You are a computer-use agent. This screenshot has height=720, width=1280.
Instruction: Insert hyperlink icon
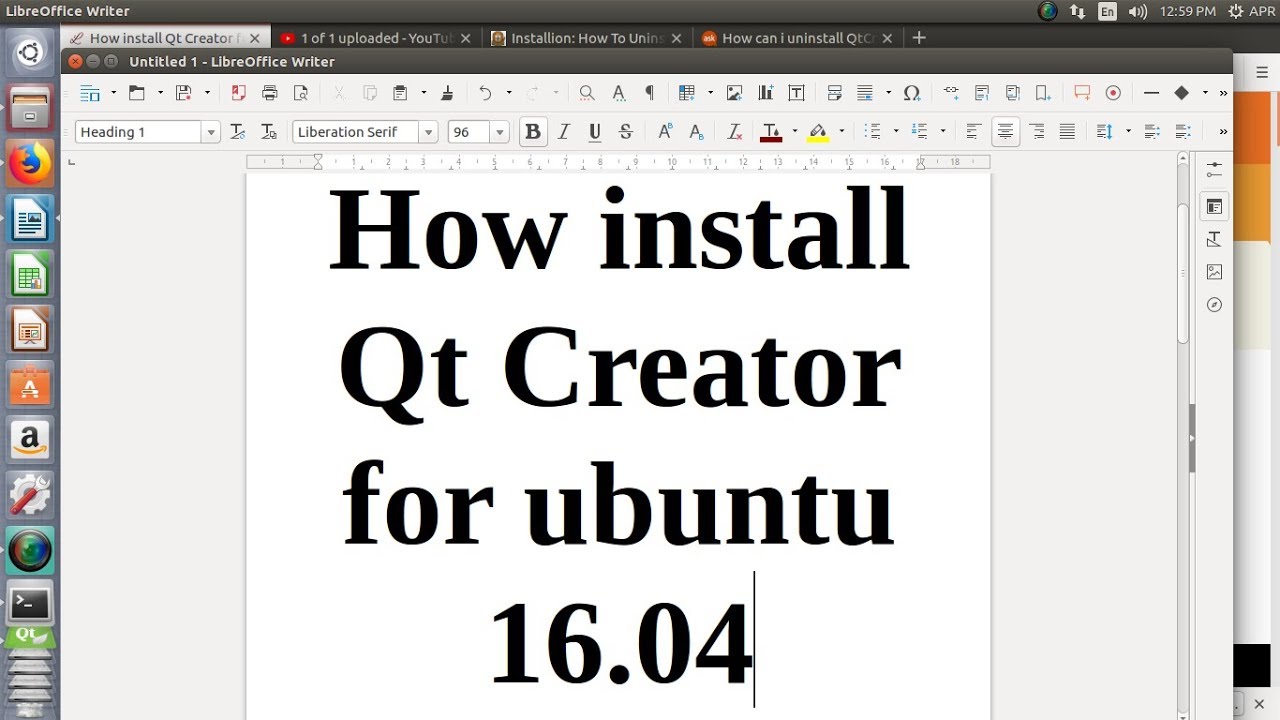950,93
